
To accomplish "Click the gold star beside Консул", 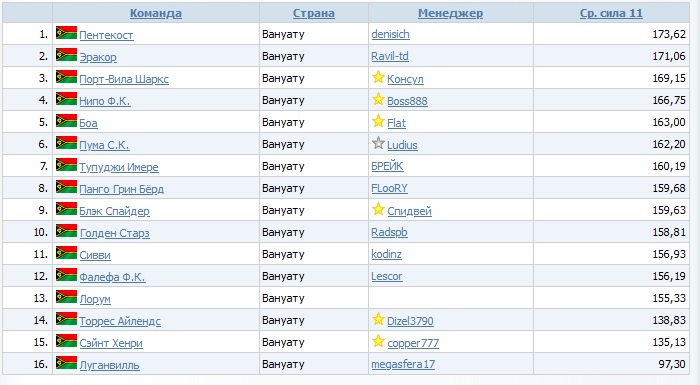I will tap(378, 77).
